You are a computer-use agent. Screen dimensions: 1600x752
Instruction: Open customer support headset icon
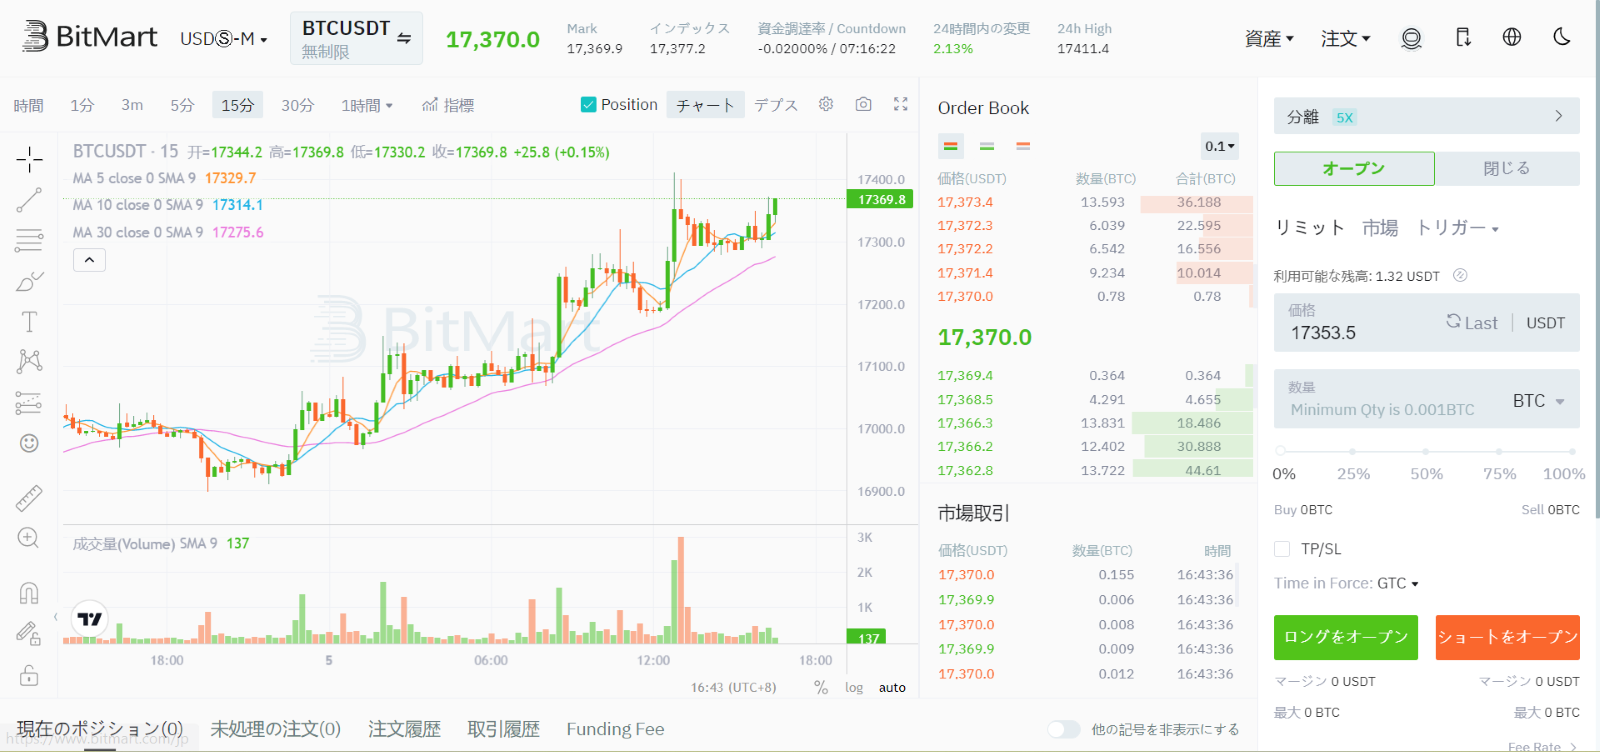pos(1411,38)
